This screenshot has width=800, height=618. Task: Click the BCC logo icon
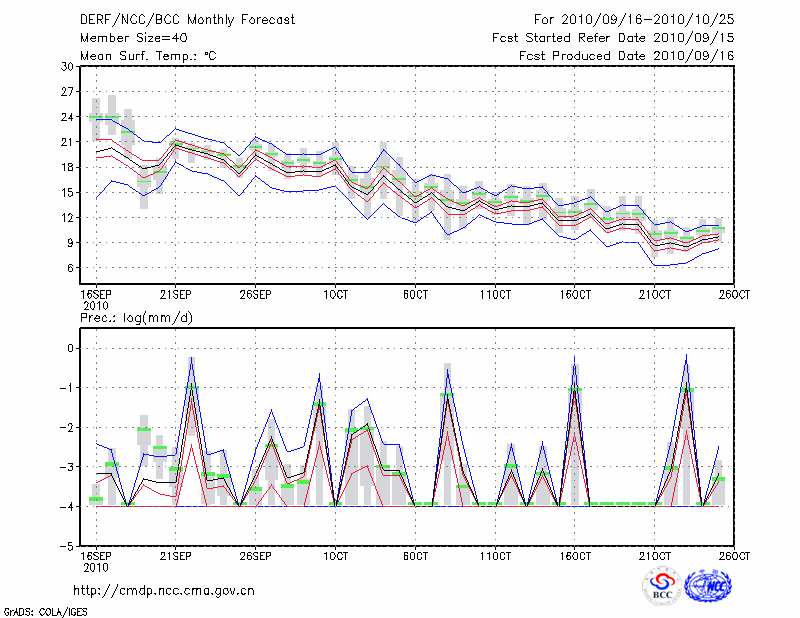pos(662,586)
